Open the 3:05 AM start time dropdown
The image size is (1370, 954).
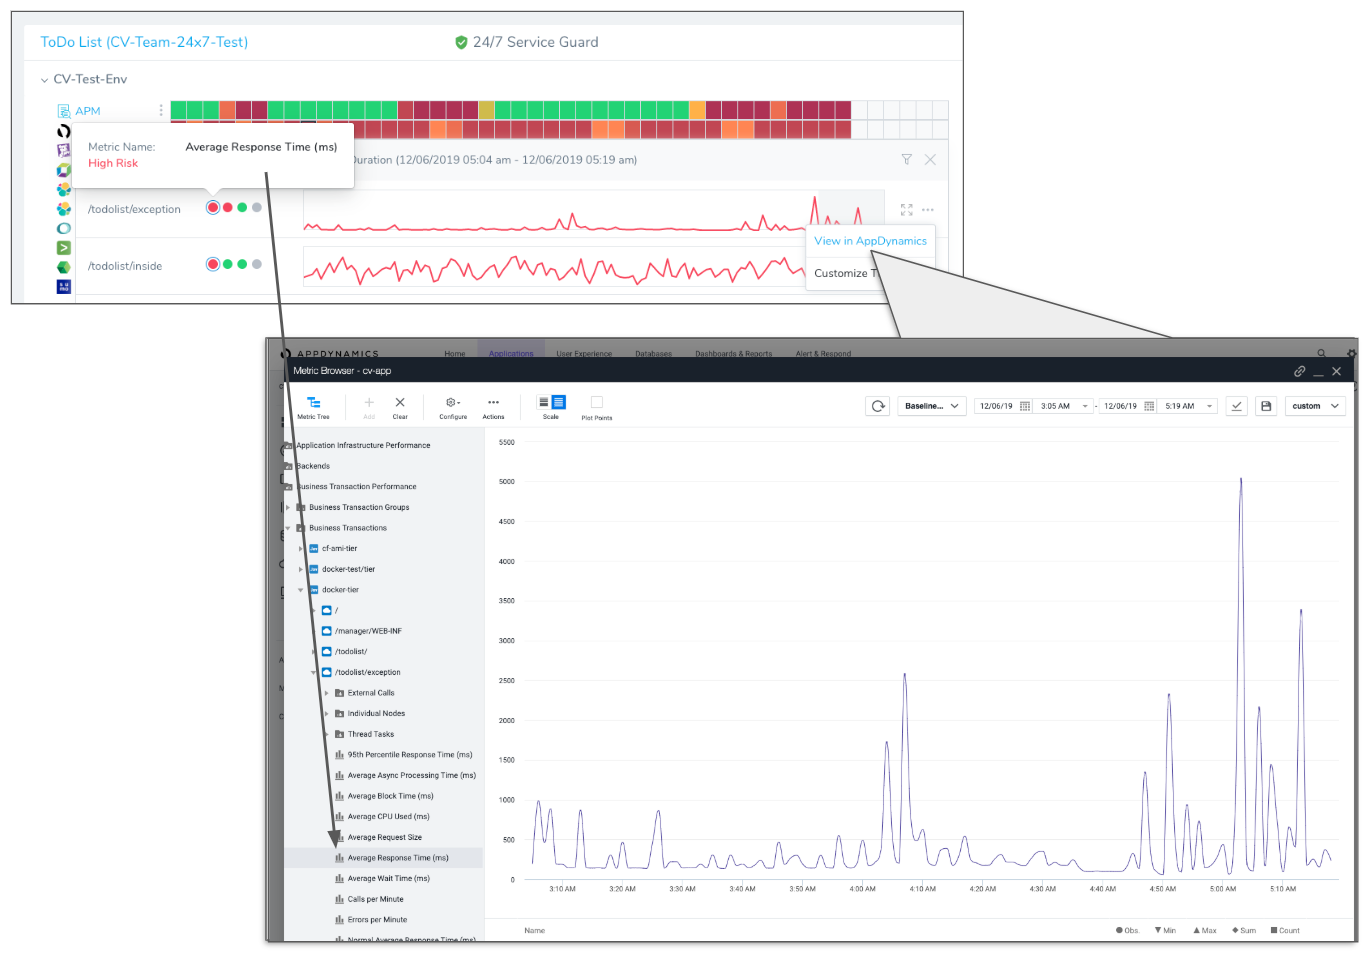pos(1064,406)
